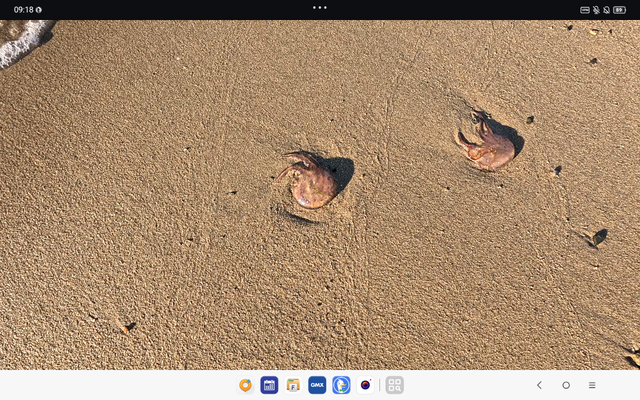Tap the keyboard status icon in the status bar
640x400 pixels.
coord(585,10)
